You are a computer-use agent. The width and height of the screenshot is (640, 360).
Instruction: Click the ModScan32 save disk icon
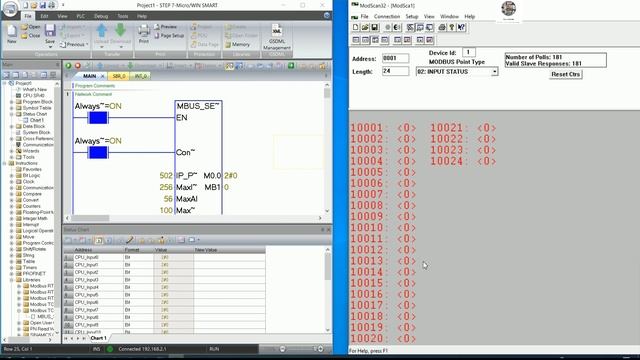(x=374, y=27)
